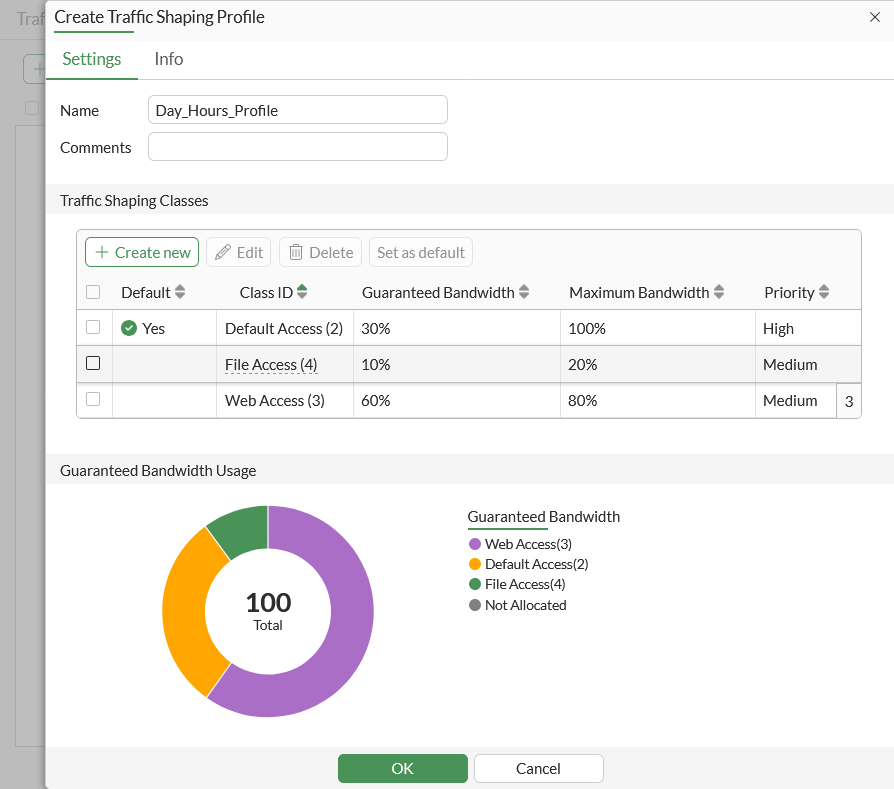Sort the Guaranteed Bandwidth column

(x=524, y=291)
